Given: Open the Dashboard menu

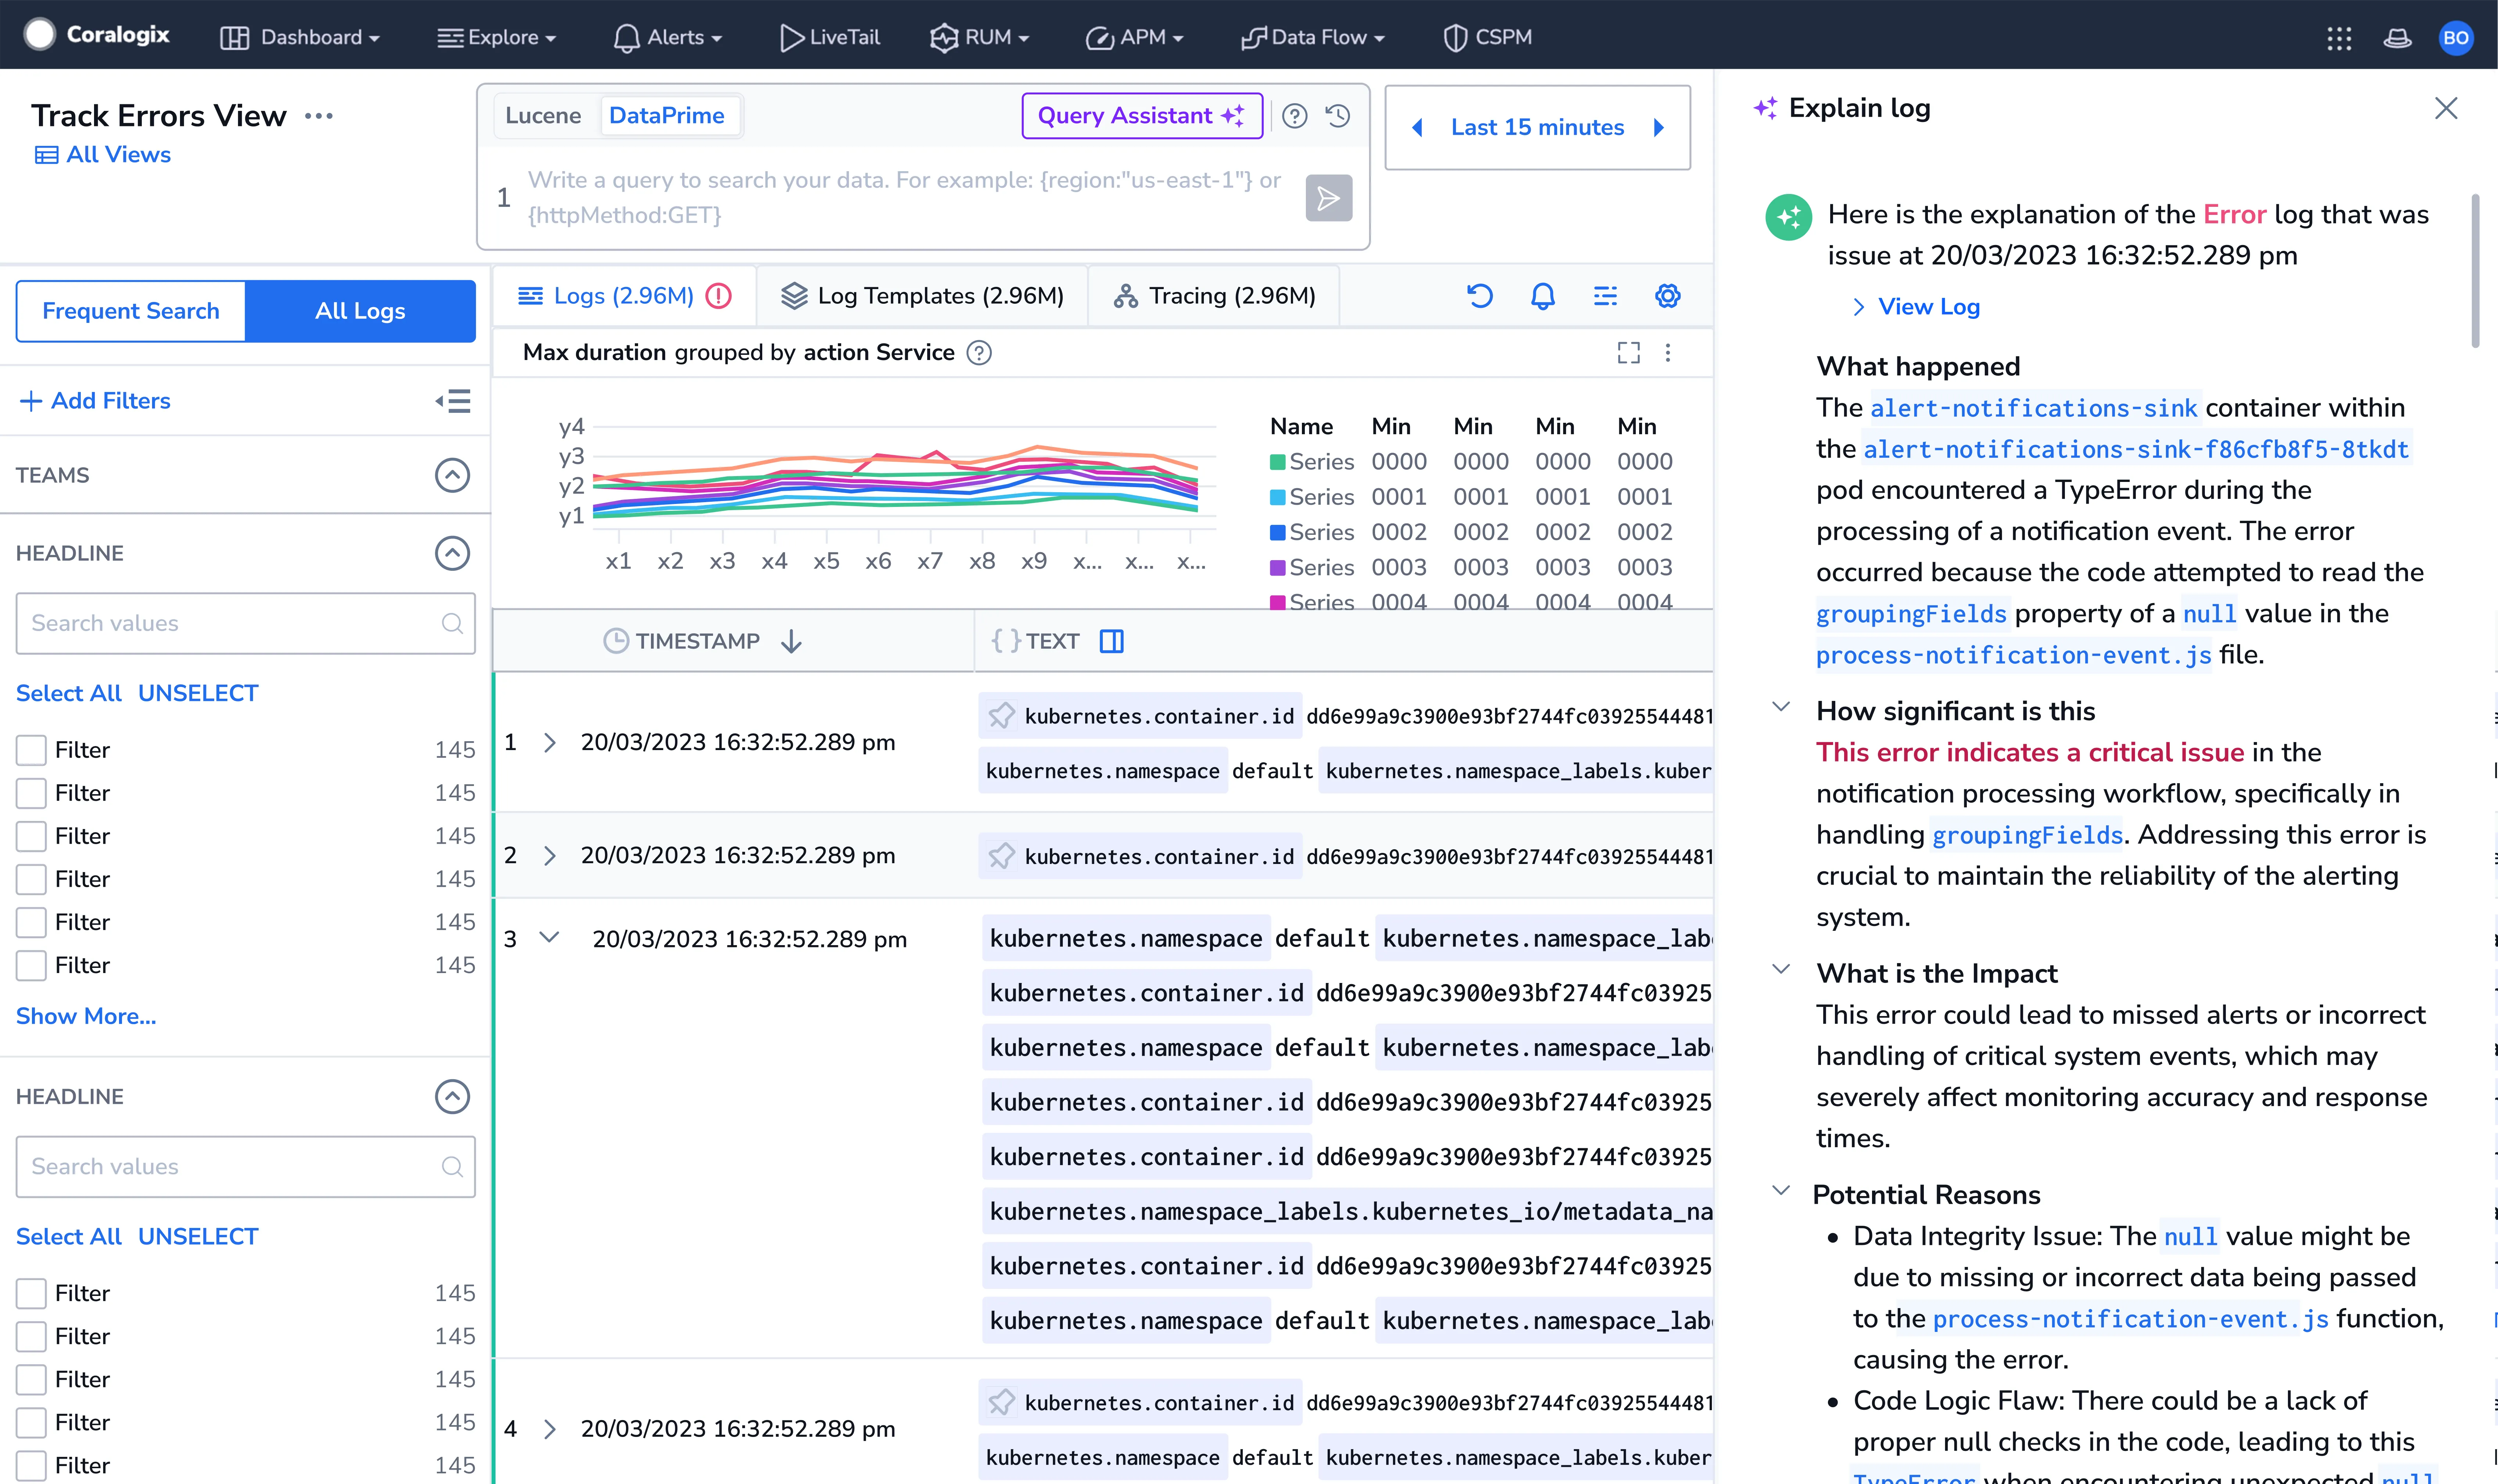Looking at the screenshot, I should (x=300, y=38).
